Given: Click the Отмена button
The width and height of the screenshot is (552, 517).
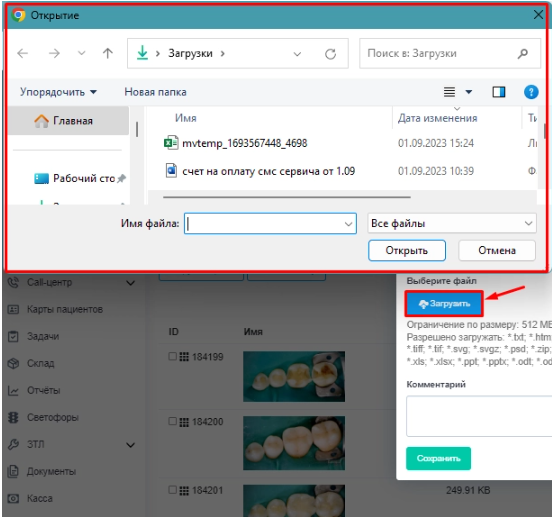Looking at the screenshot, I should pyautogui.click(x=497, y=251).
